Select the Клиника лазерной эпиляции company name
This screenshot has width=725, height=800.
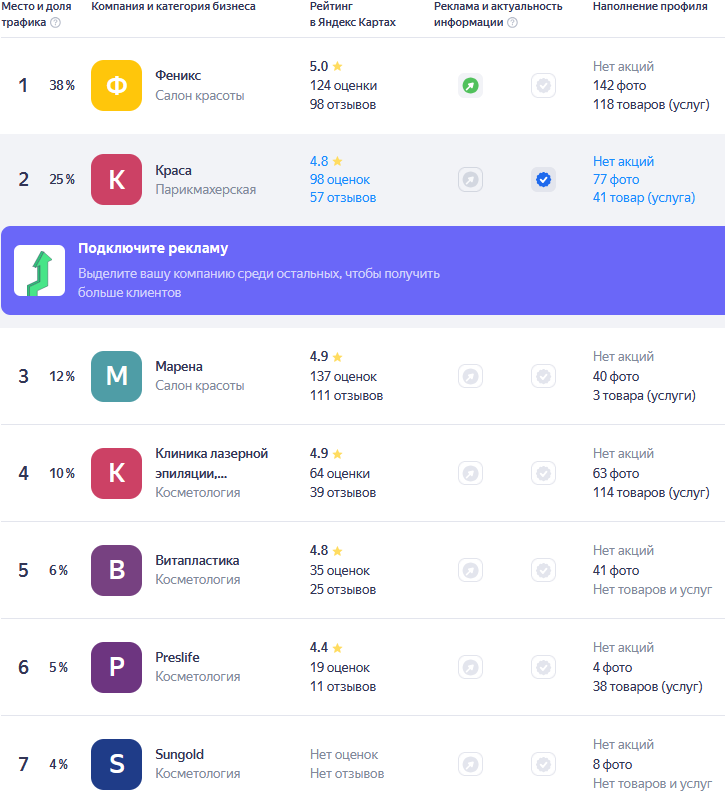pos(211,463)
